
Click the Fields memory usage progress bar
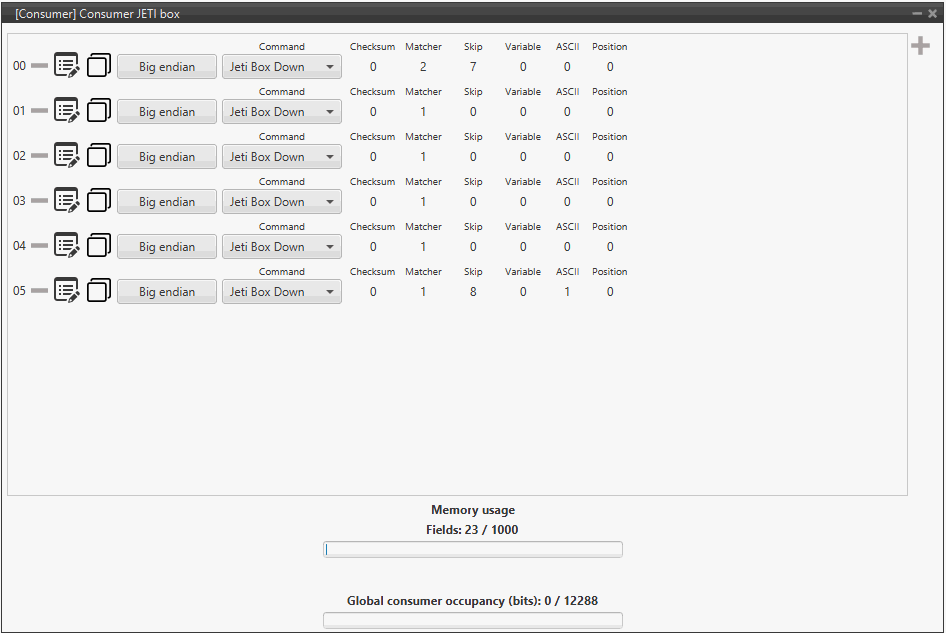pyautogui.click(x=472, y=549)
